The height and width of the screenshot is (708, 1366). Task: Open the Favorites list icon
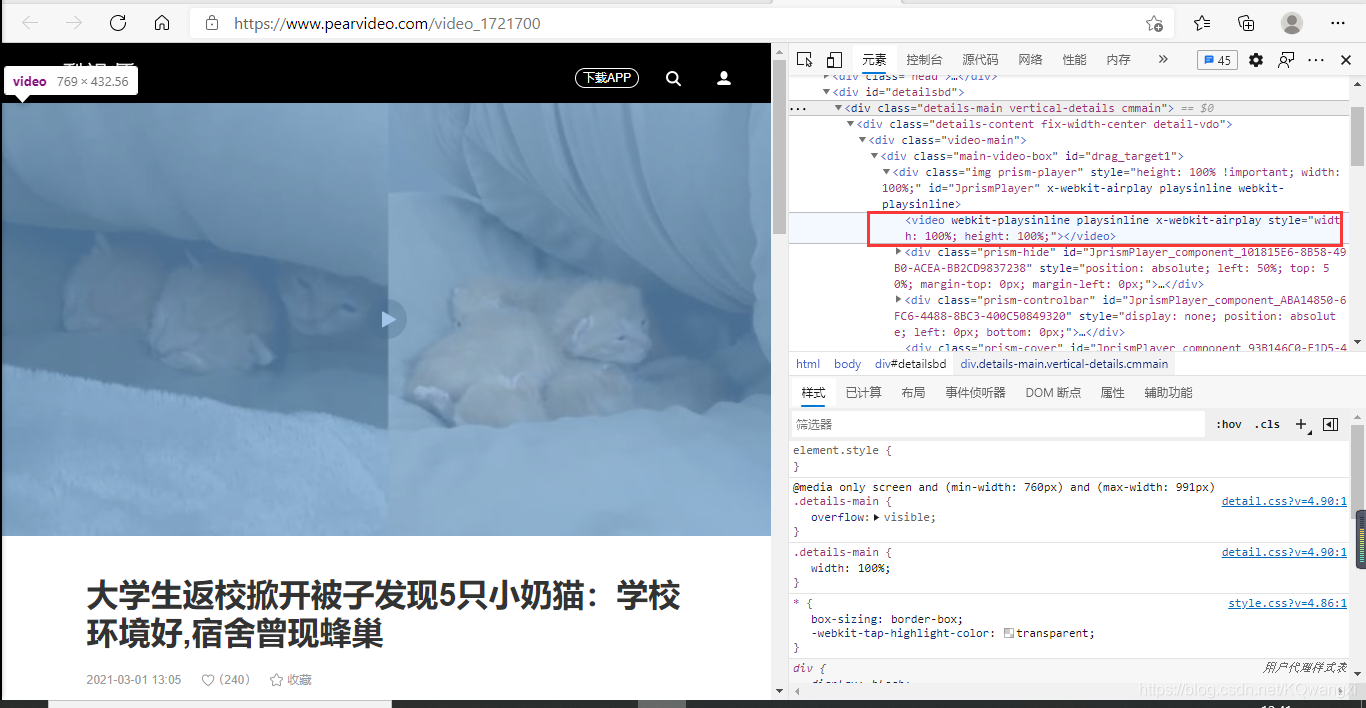[x=1201, y=22]
